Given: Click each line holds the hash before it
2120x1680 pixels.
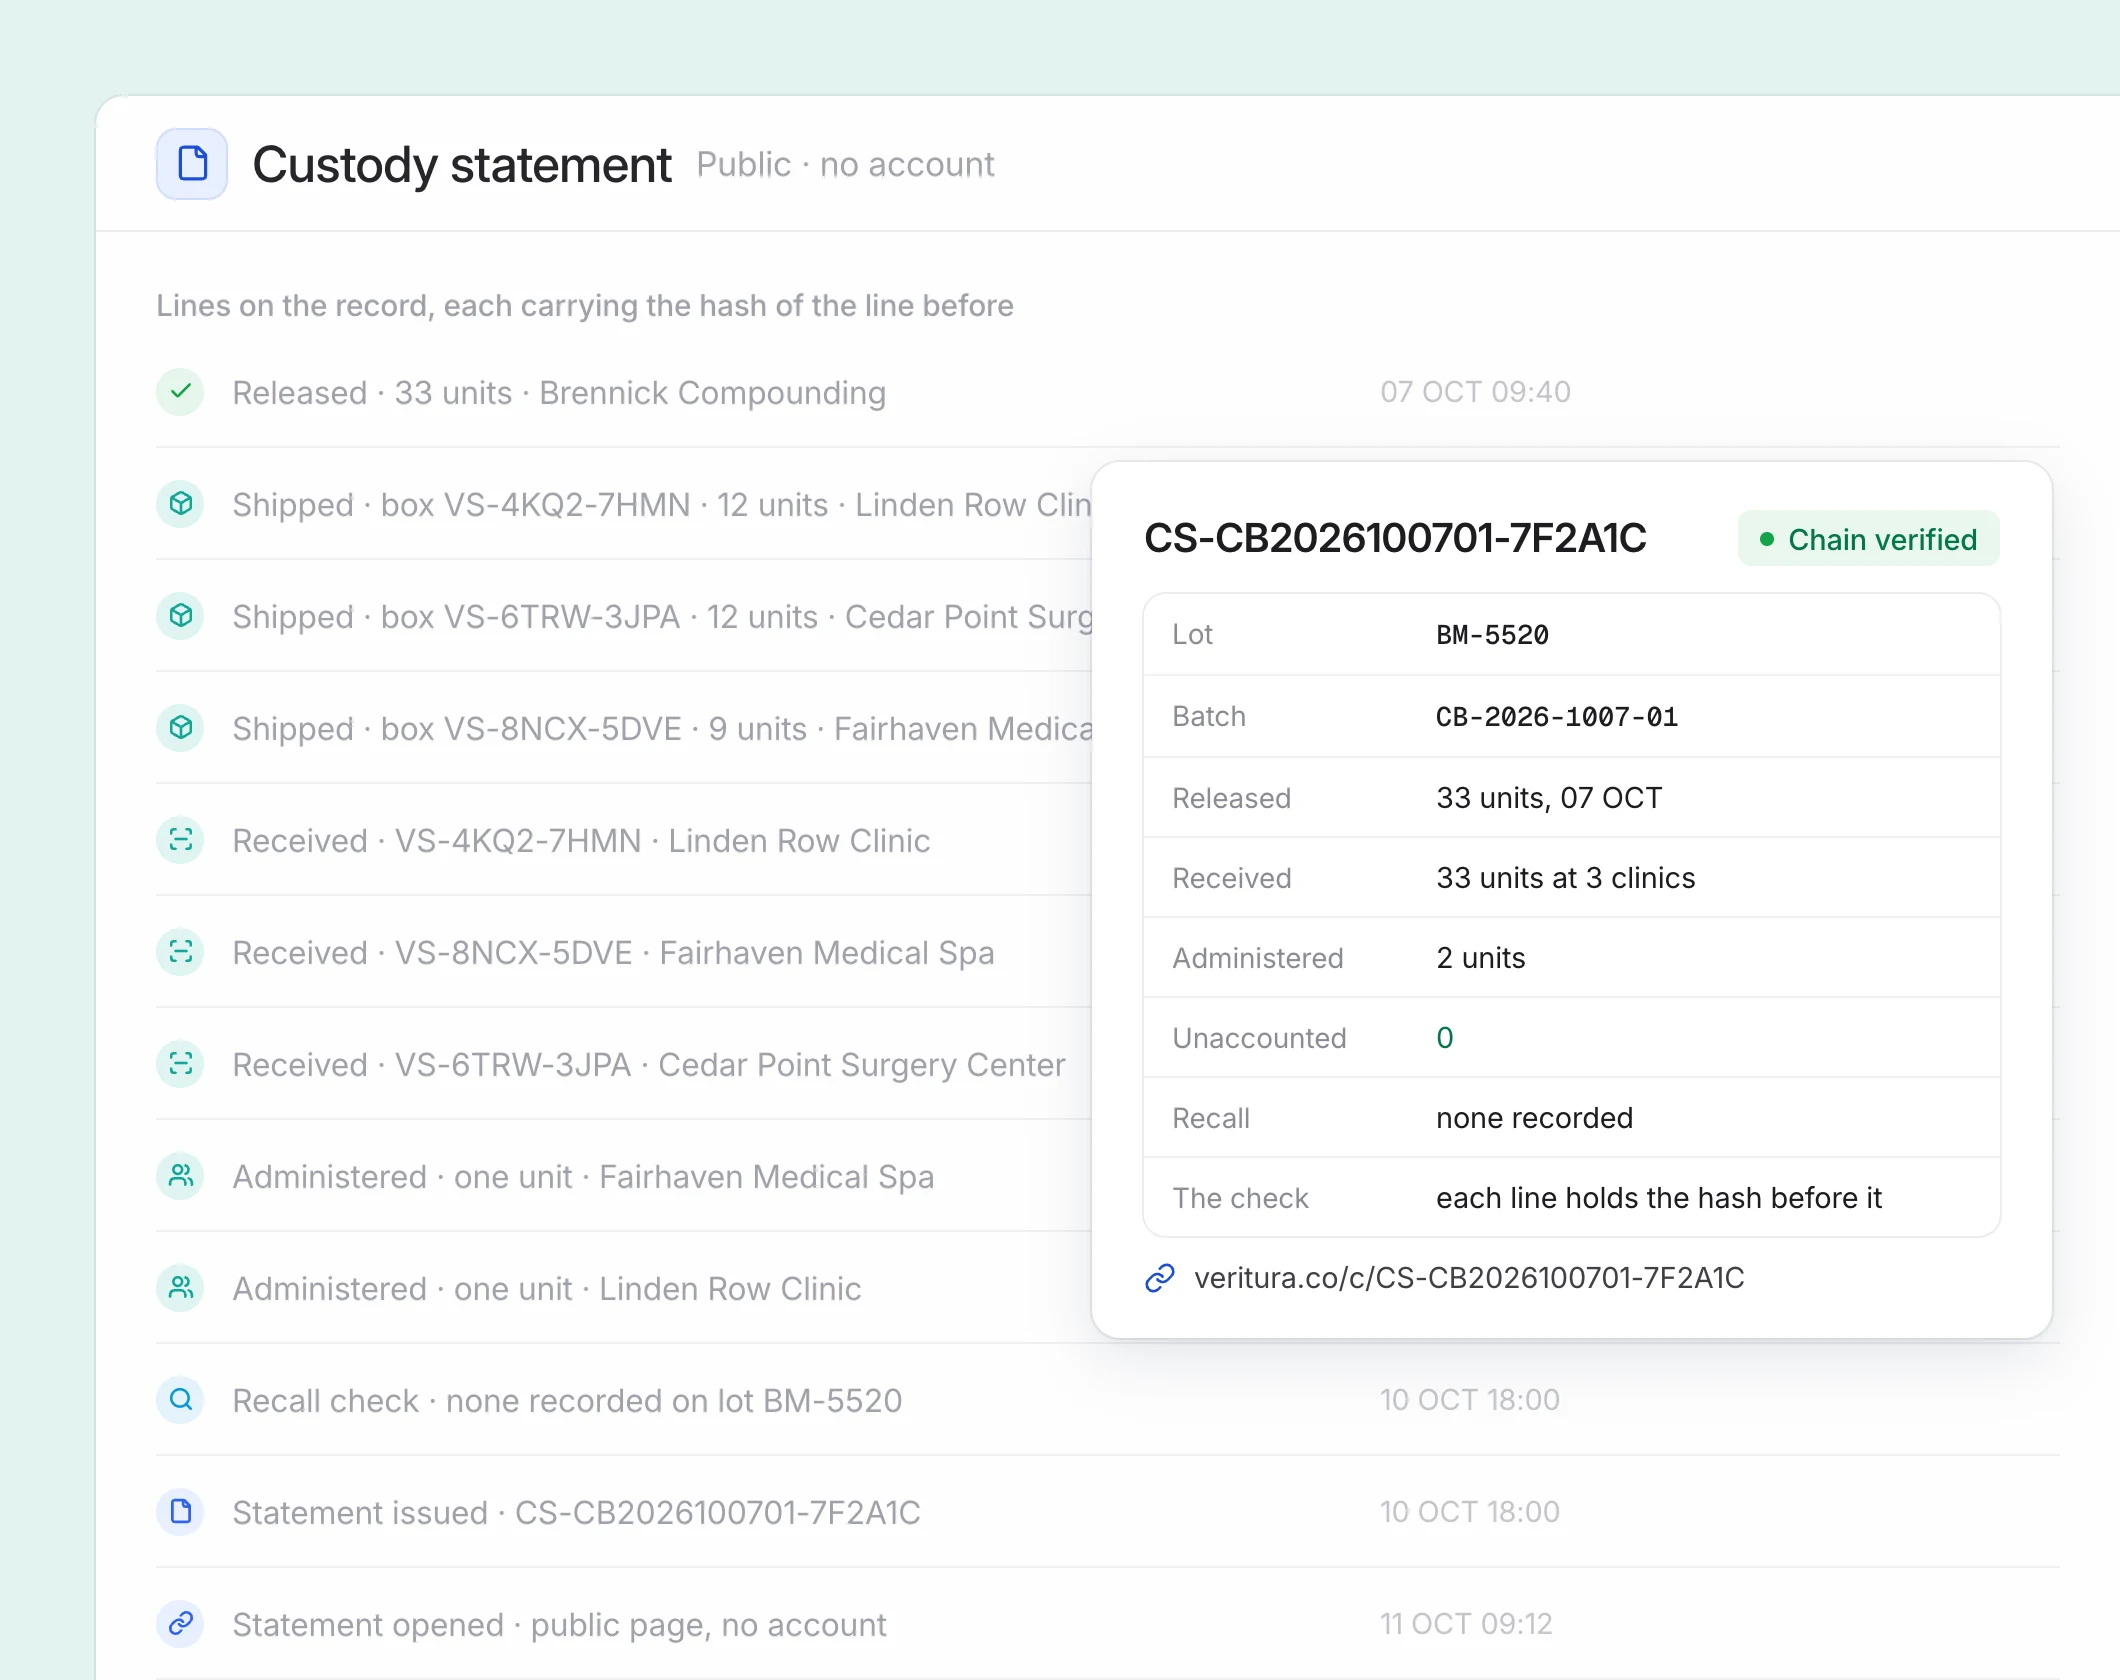Looking at the screenshot, I should 1659,1198.
